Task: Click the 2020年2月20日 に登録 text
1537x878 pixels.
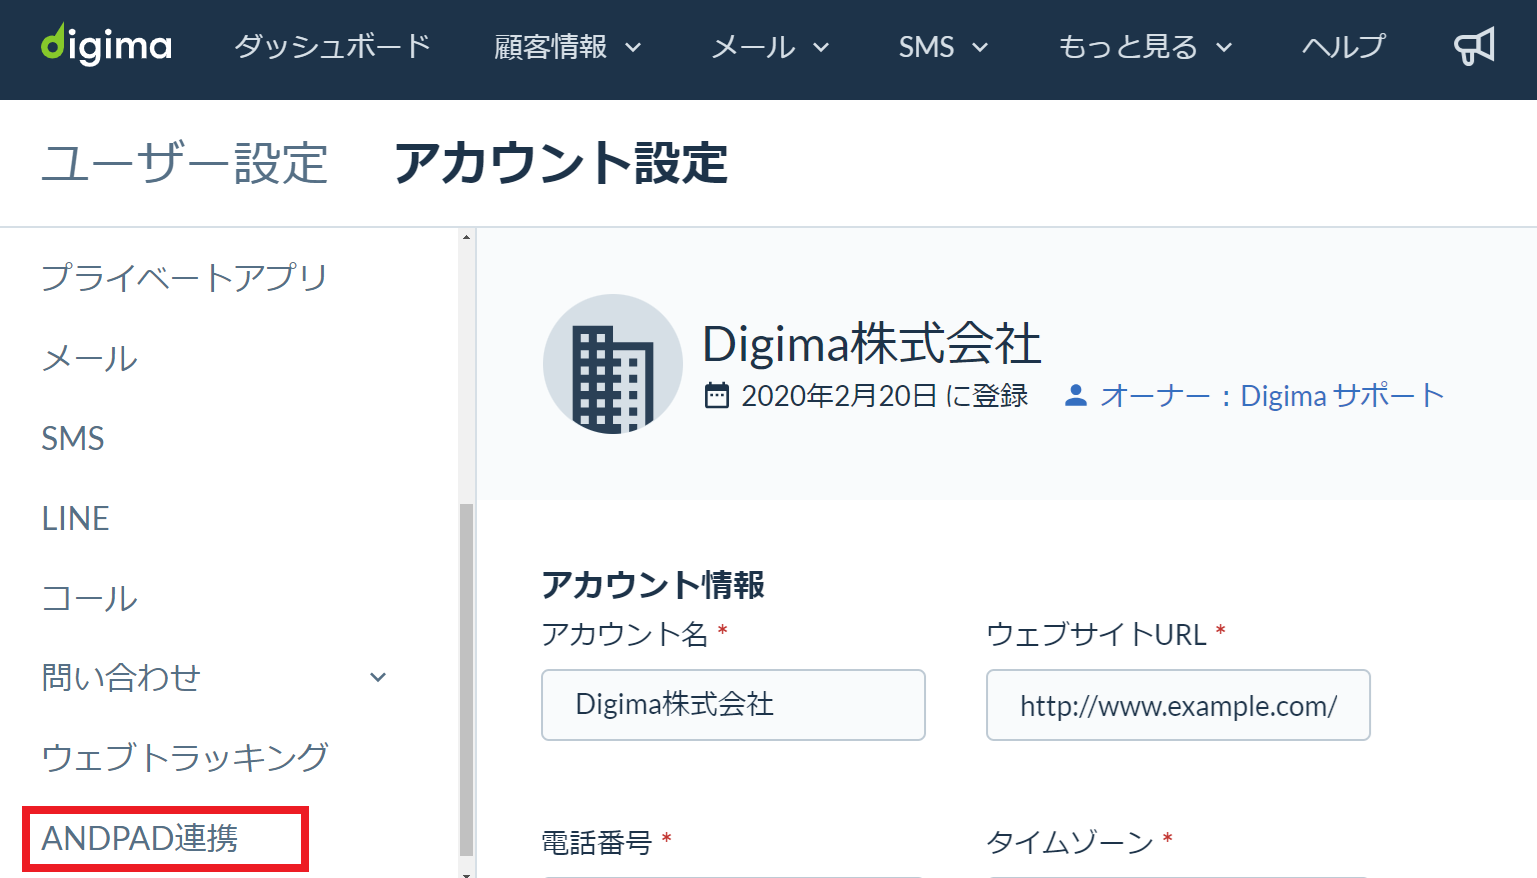Action: [885, 396]
